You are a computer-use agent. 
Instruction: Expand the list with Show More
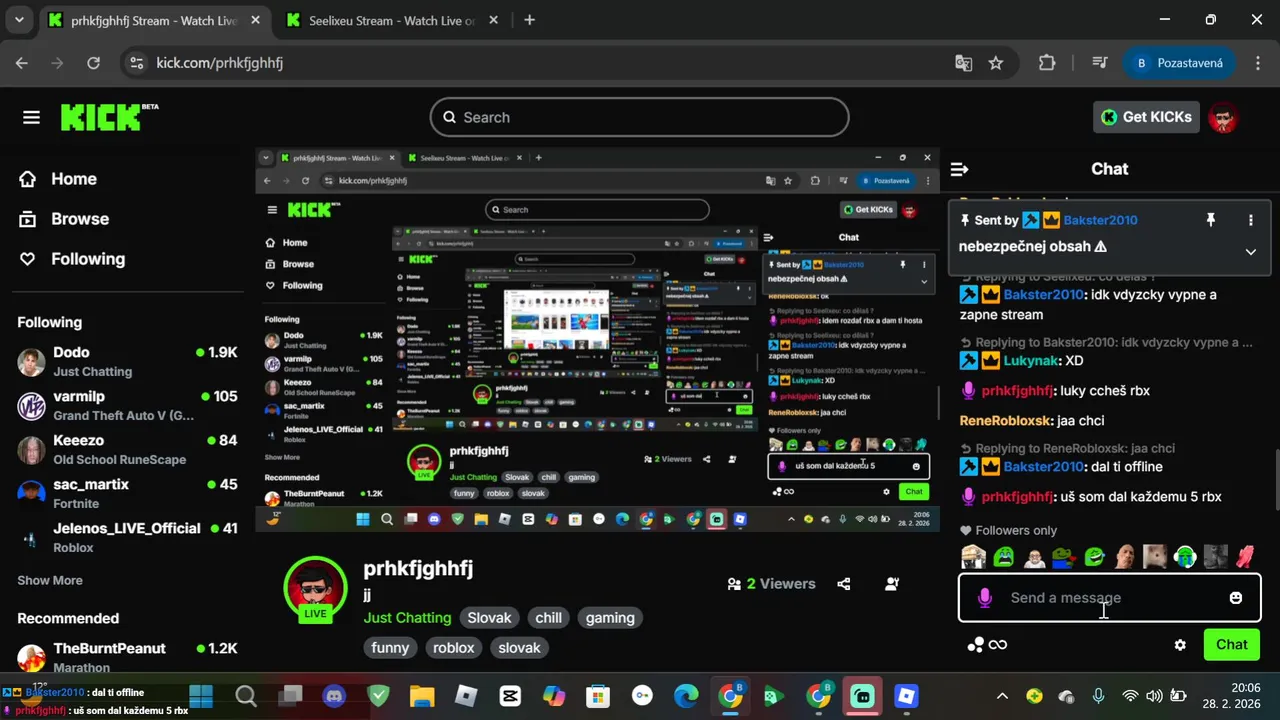tap(50, 580)
